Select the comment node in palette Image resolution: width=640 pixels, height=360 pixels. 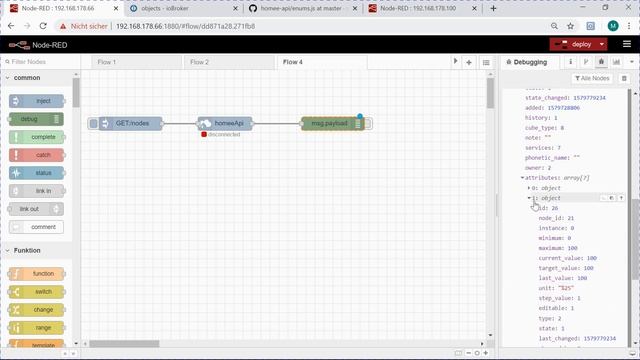coord(37,227)
